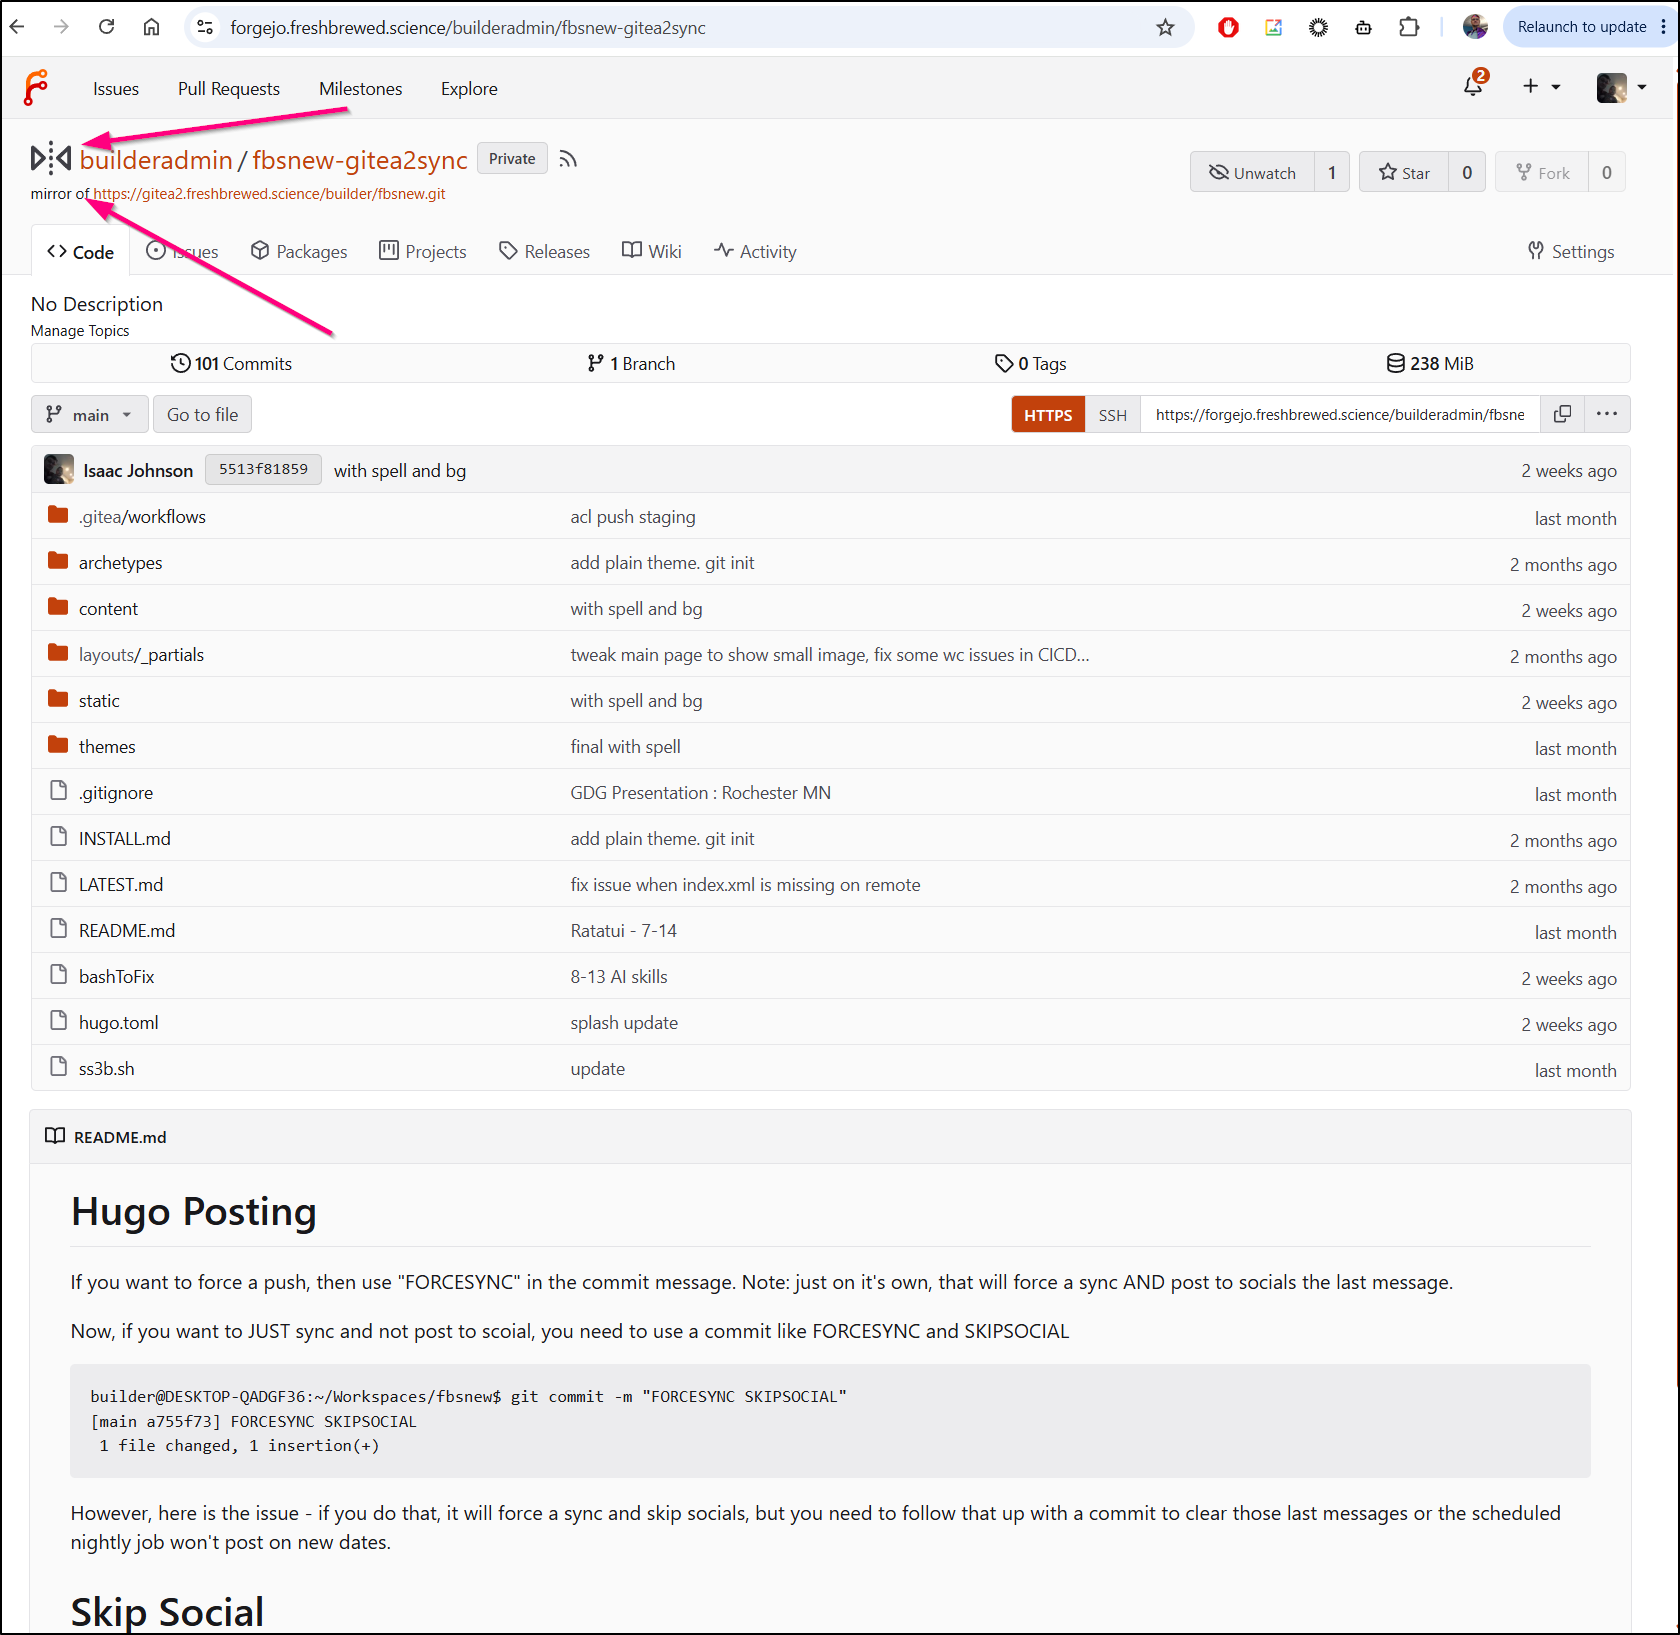
Task: Unwatch this repository
Action: click(1252, 172)
